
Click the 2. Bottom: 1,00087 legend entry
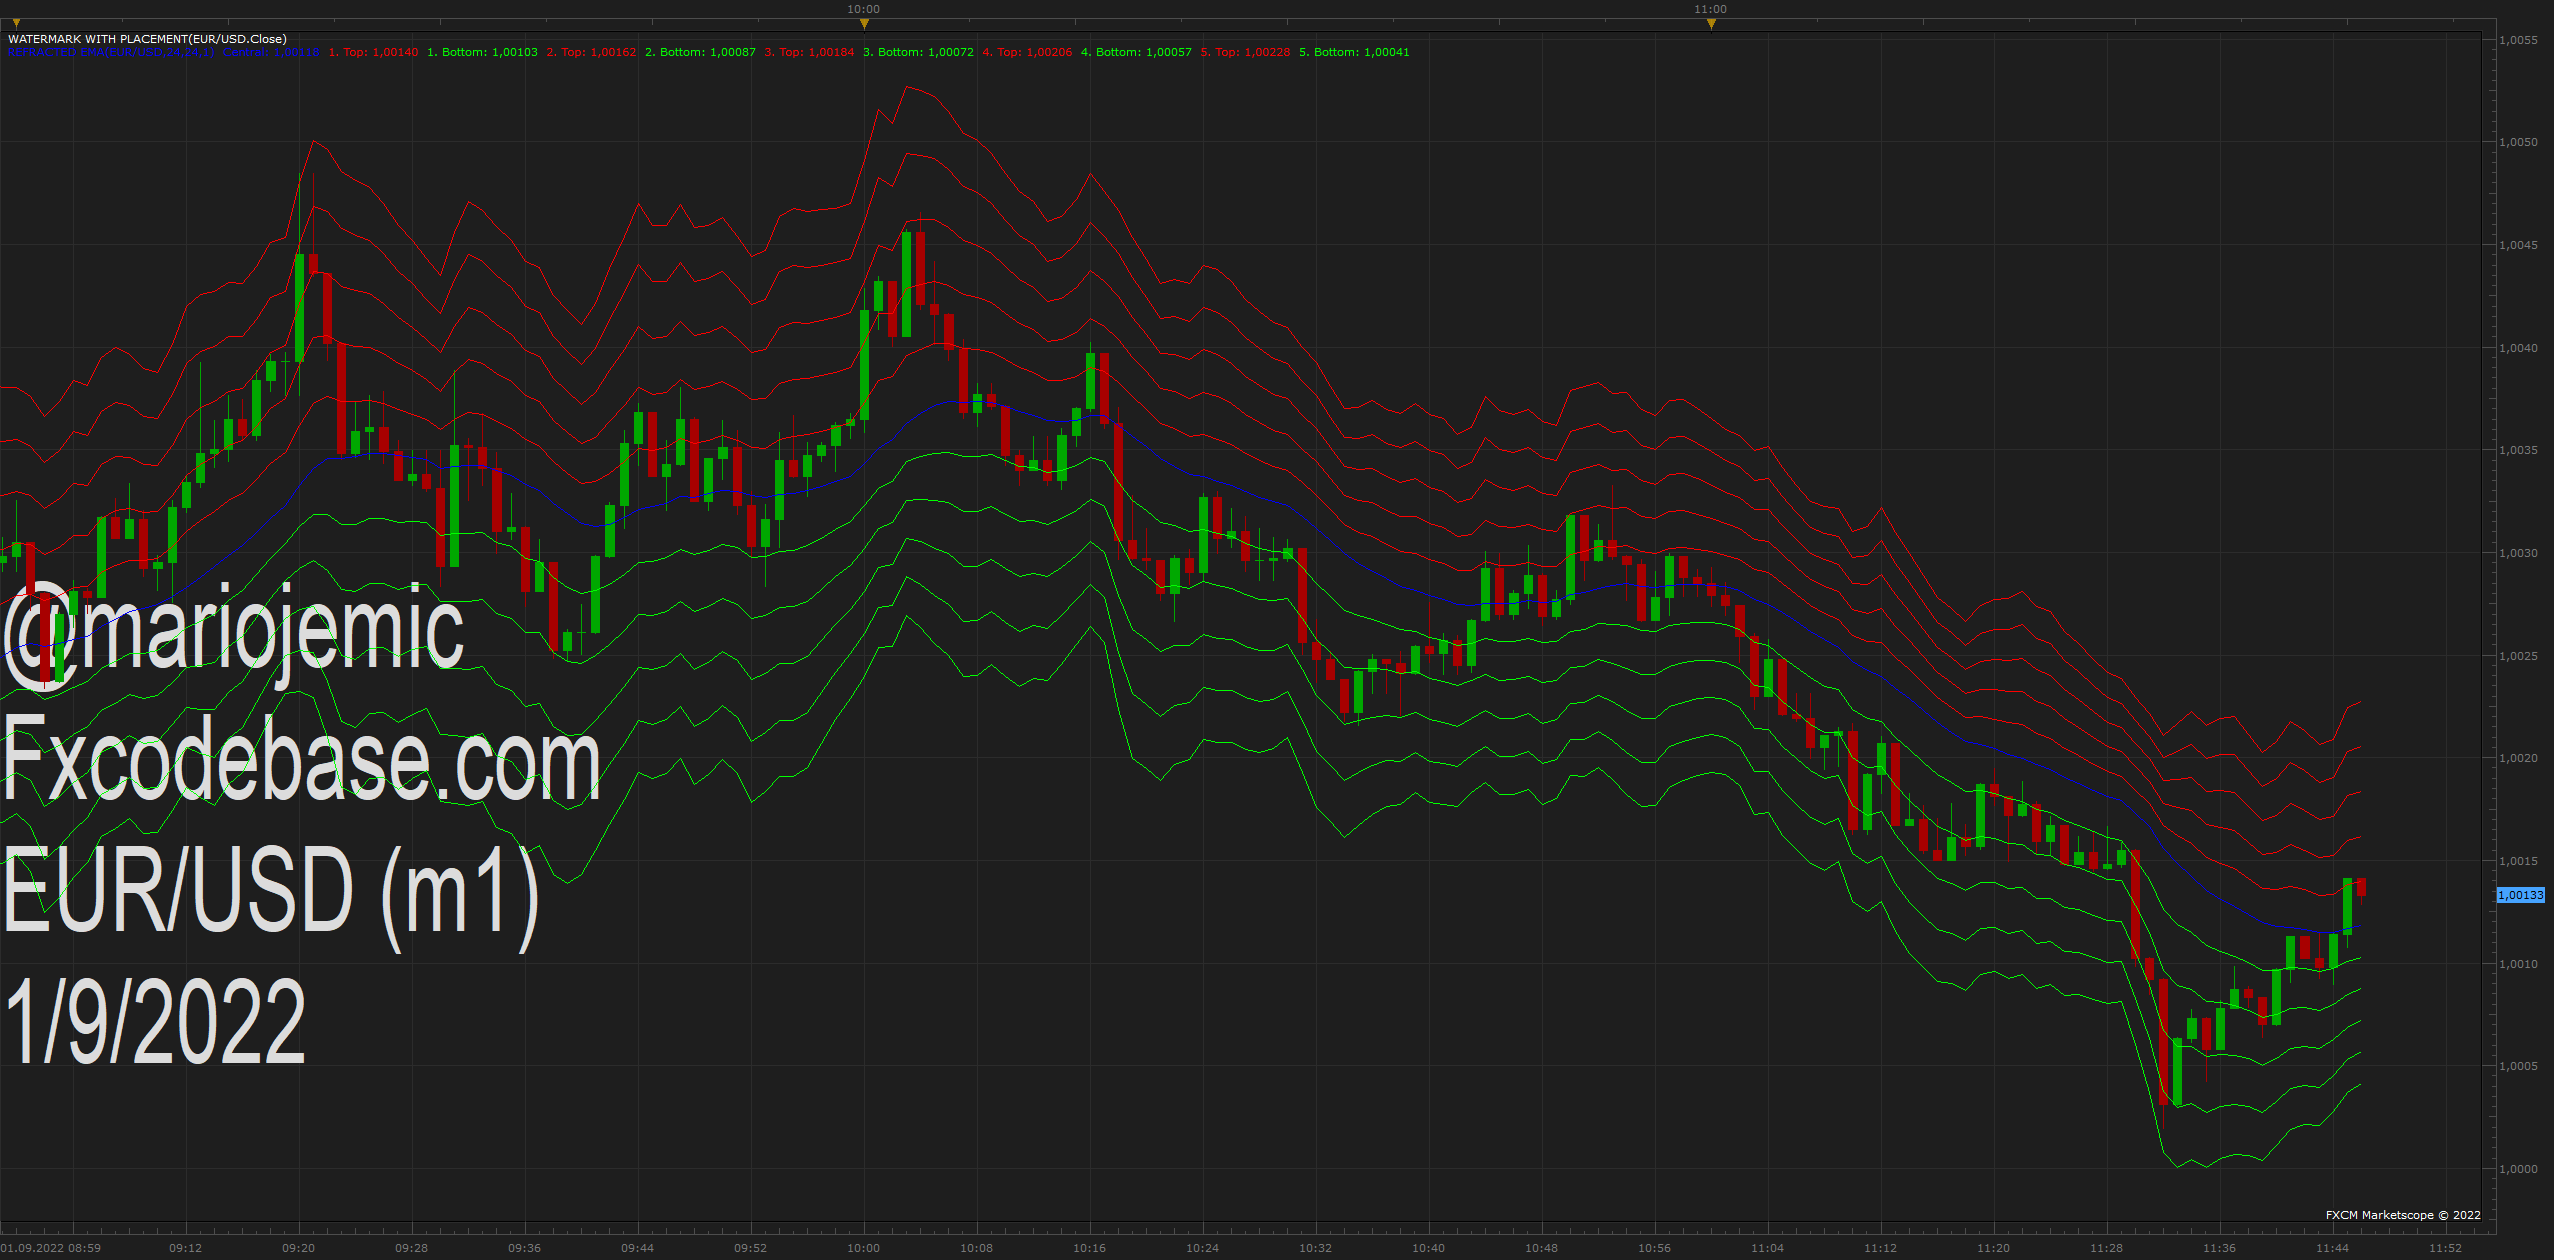pyautogui.click(x=700, y=52)
